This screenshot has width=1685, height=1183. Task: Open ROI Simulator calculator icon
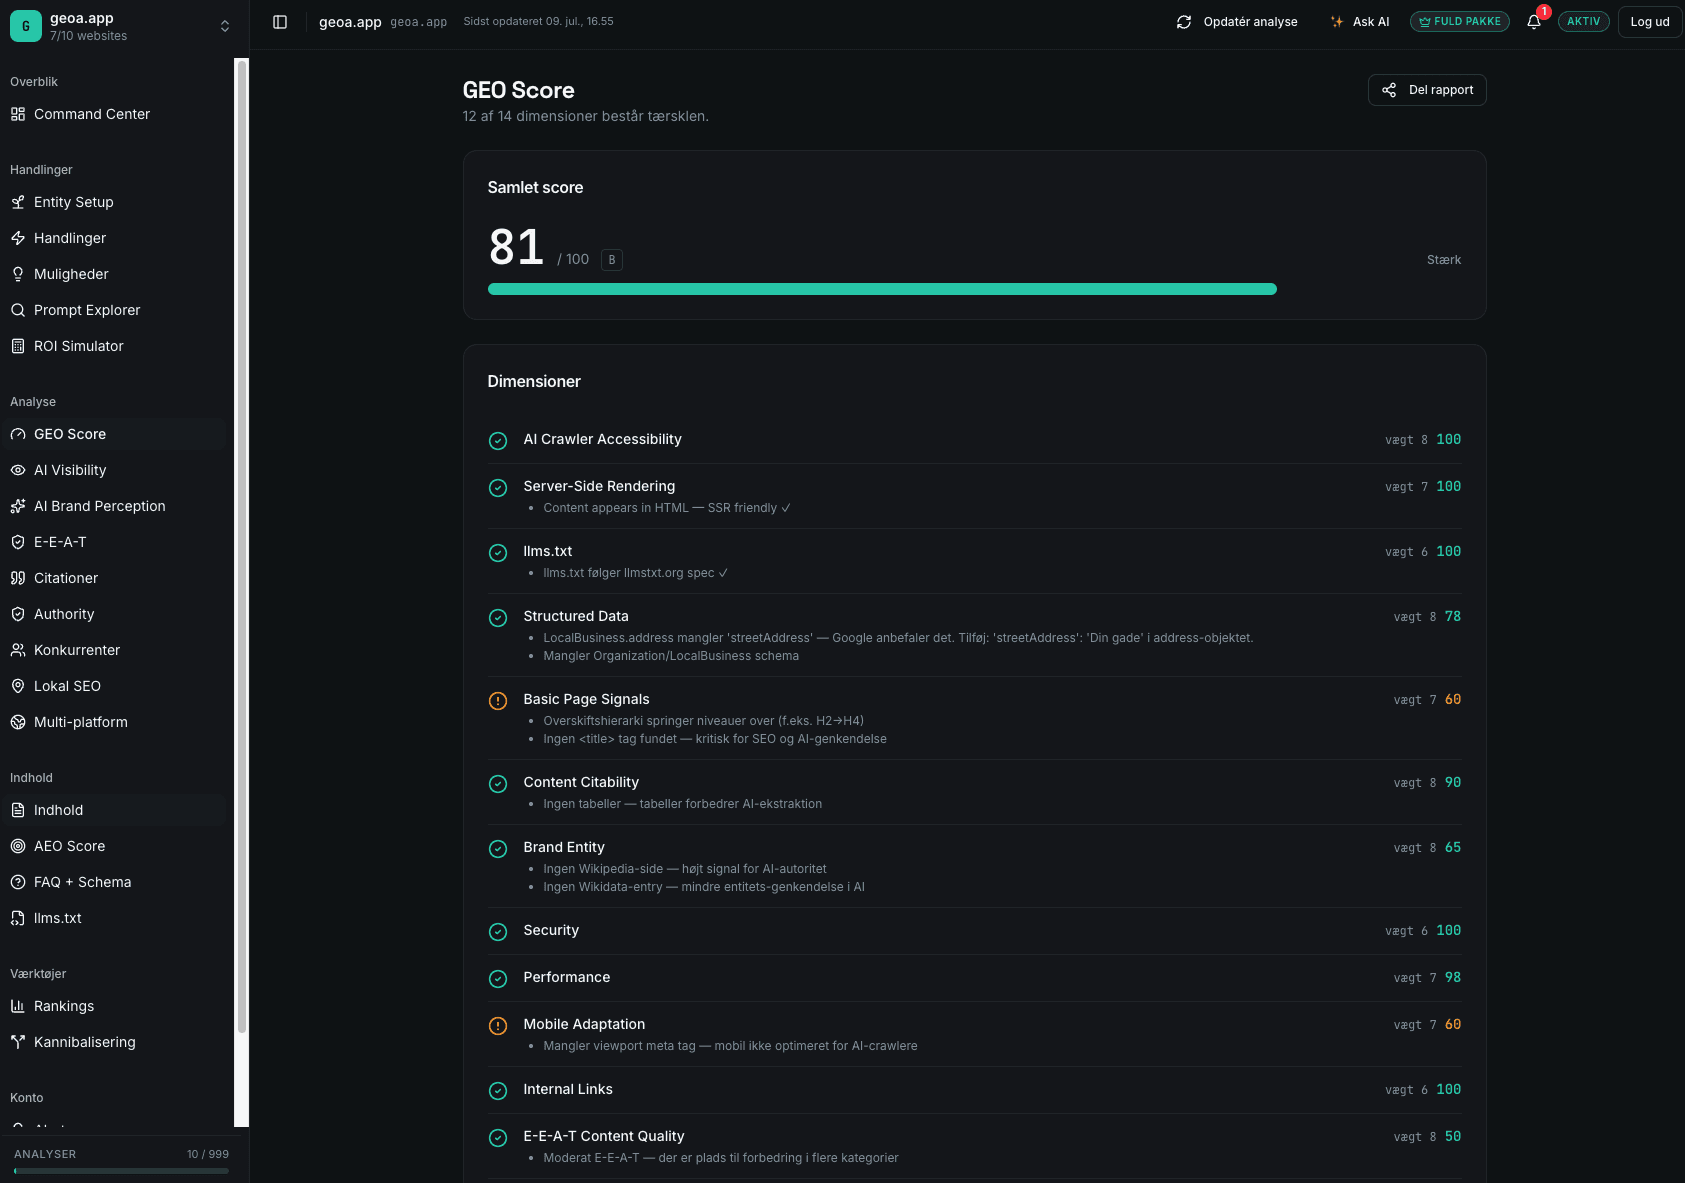pyautogui.click(x=18, y=346)
